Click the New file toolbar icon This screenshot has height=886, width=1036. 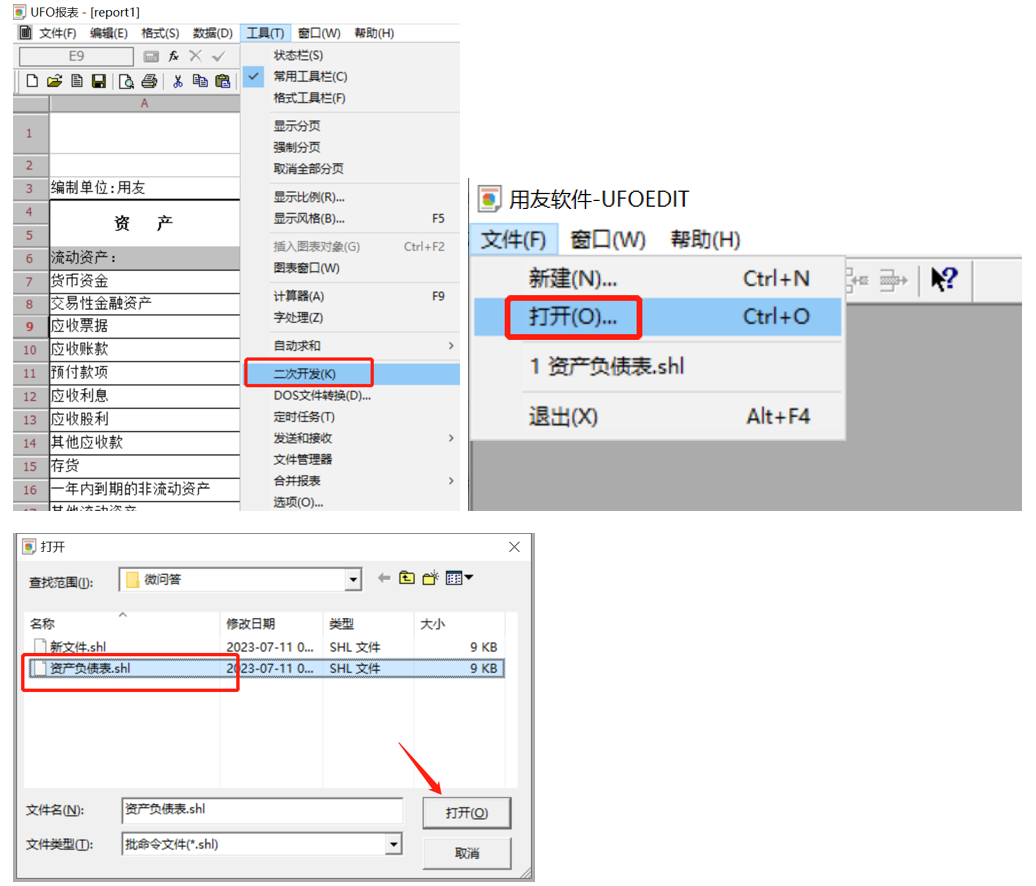32,81
